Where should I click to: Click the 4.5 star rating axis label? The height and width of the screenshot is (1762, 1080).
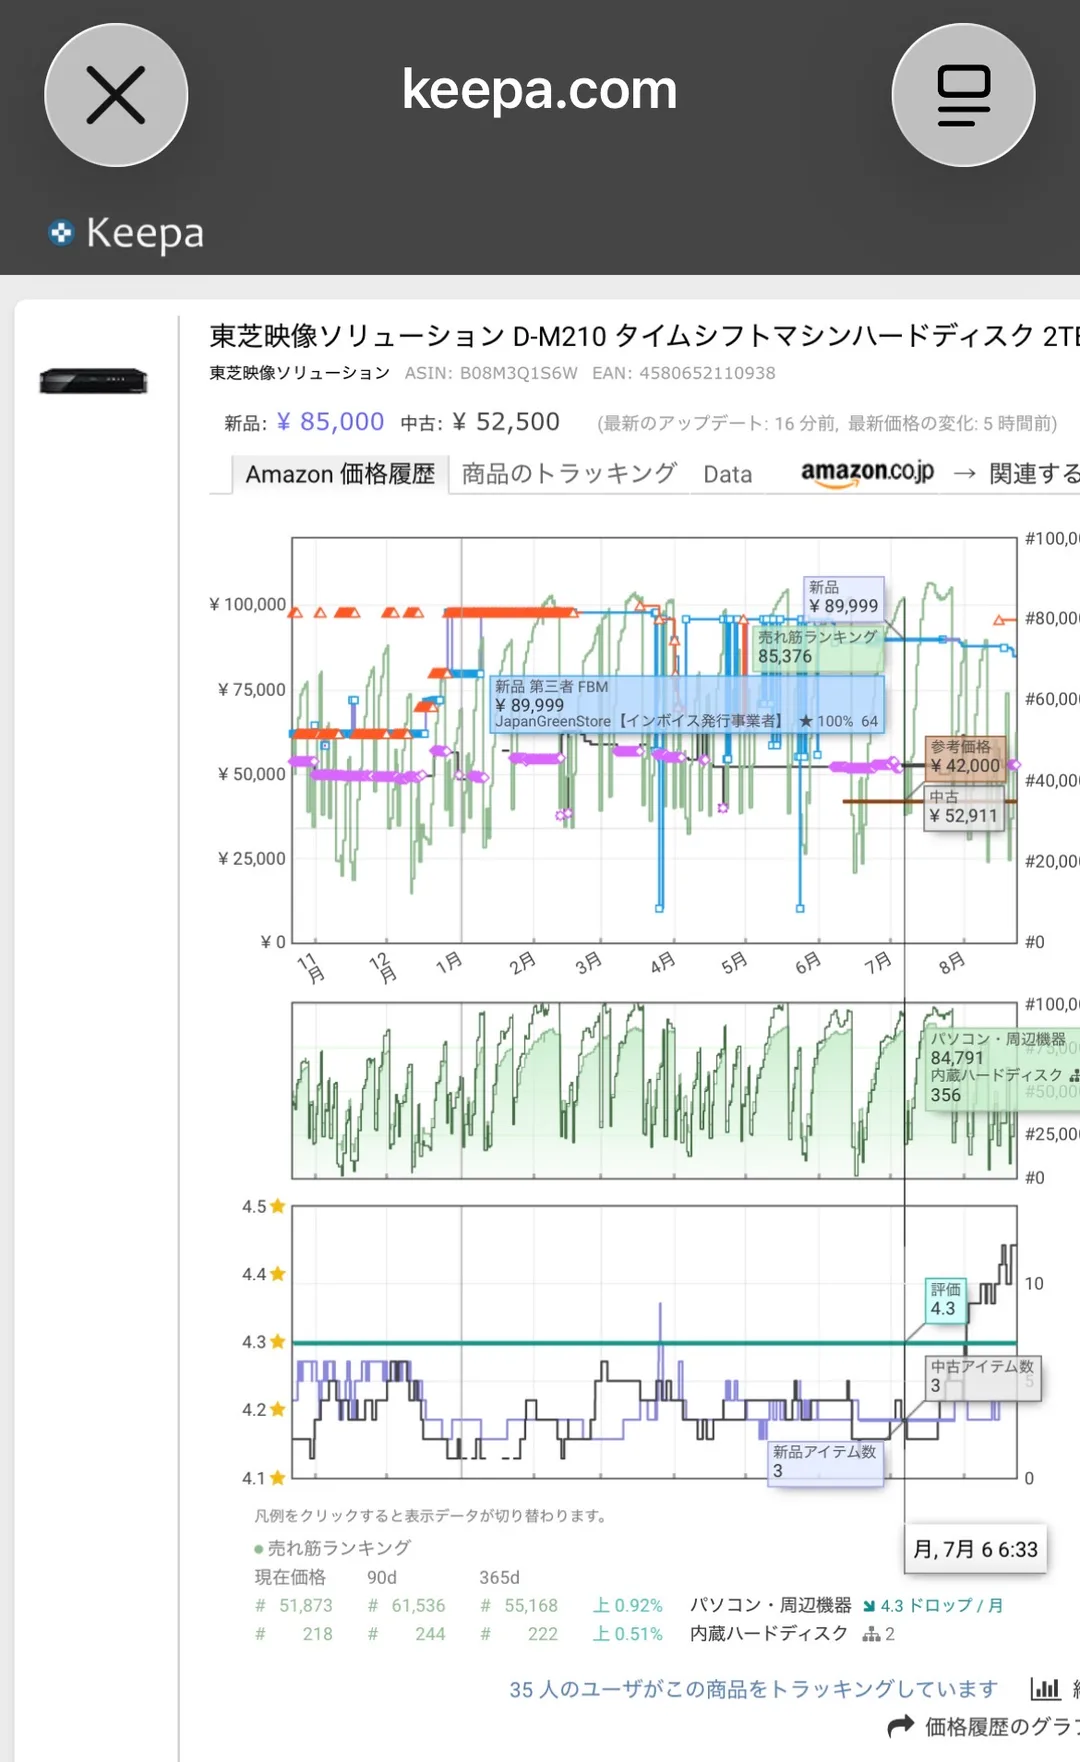tap(264, 1206)
